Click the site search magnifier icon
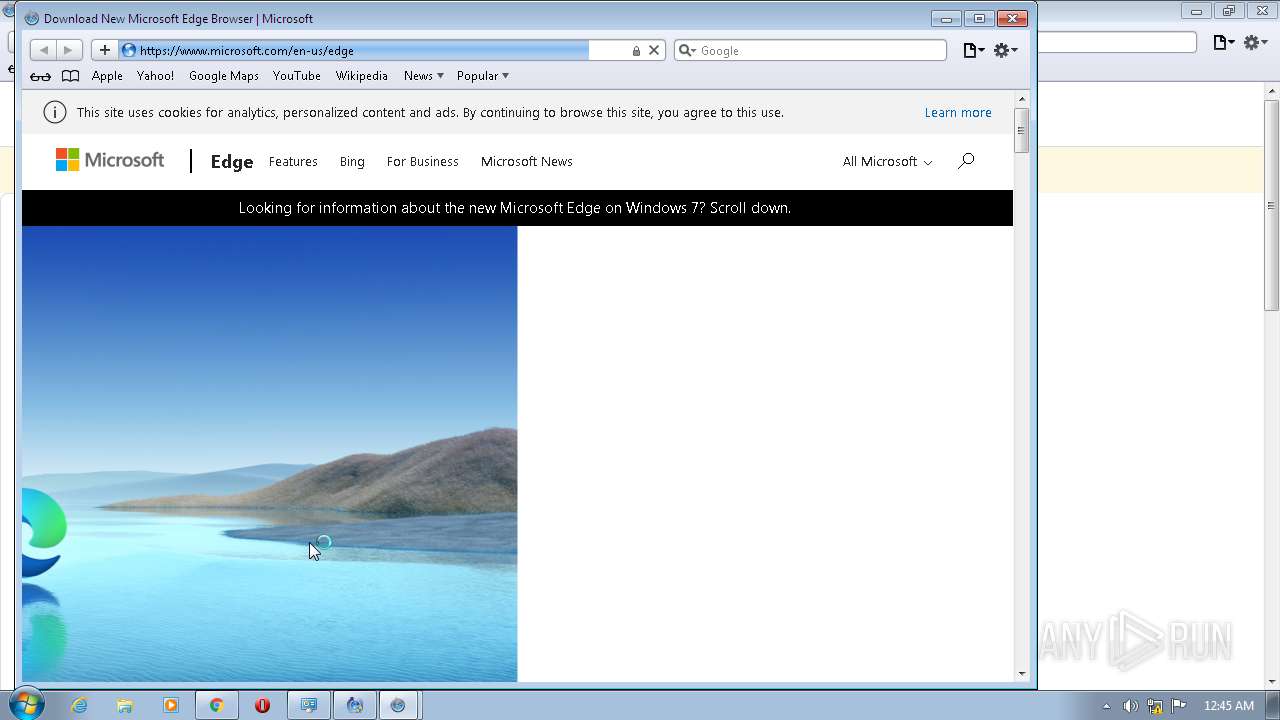This screenshot has height=720, width=1280. pyautogui.click(x=966, y=161)
